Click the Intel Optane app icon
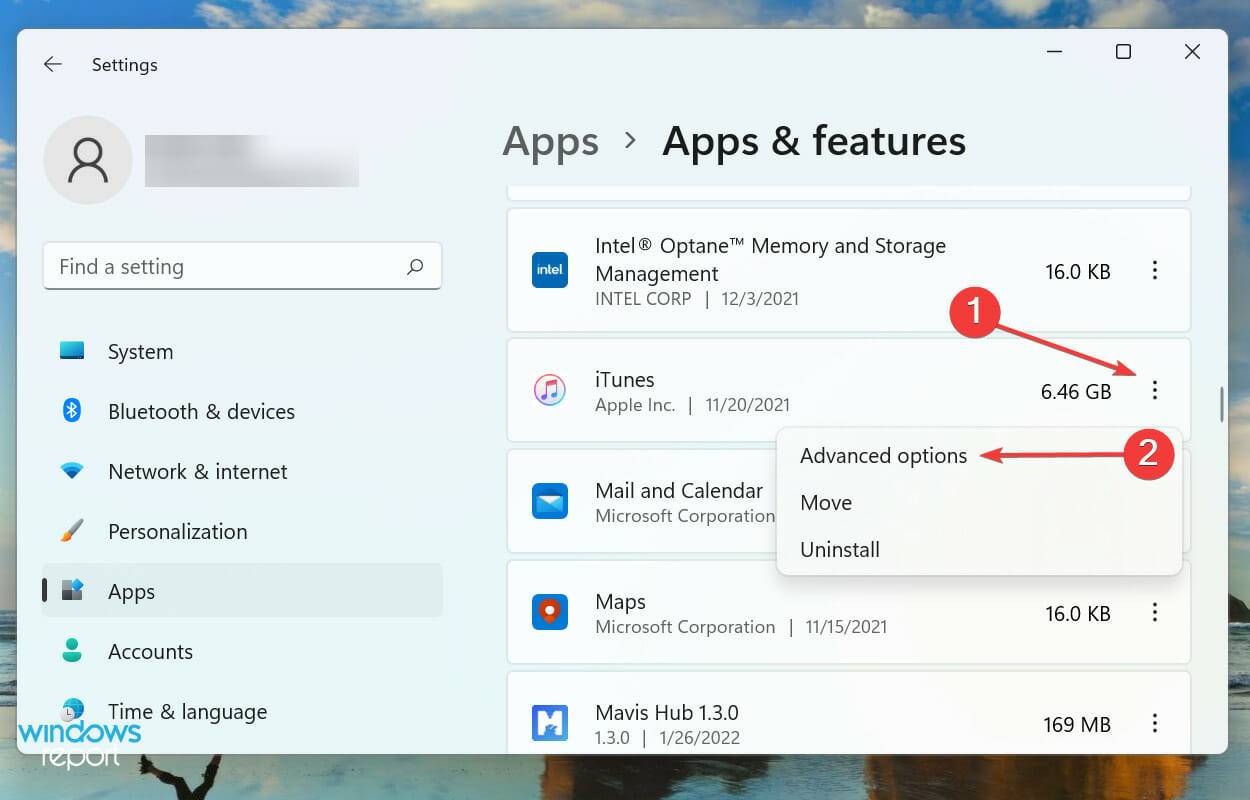This screenshot has height=800, width=1250. point(550,270)
